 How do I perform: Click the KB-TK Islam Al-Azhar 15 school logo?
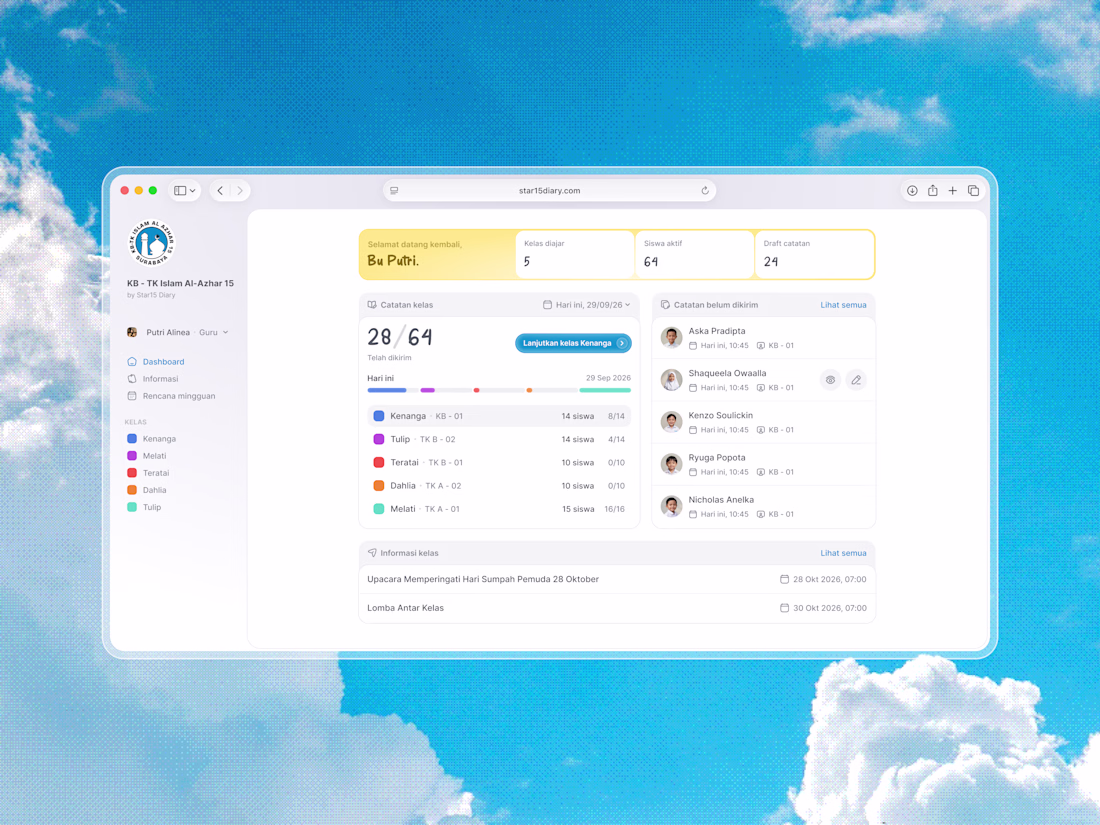pos(152,243)
